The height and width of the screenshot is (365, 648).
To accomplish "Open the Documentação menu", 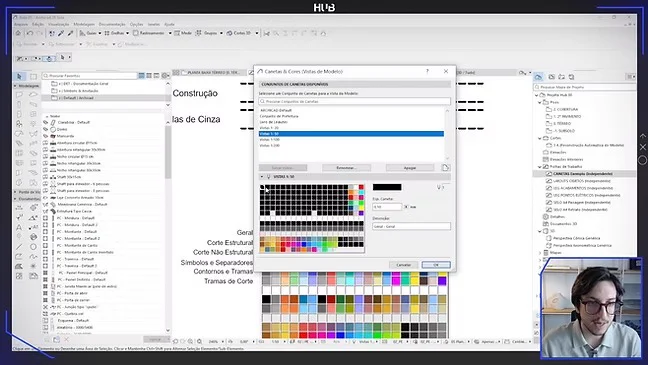I will 112,24.
